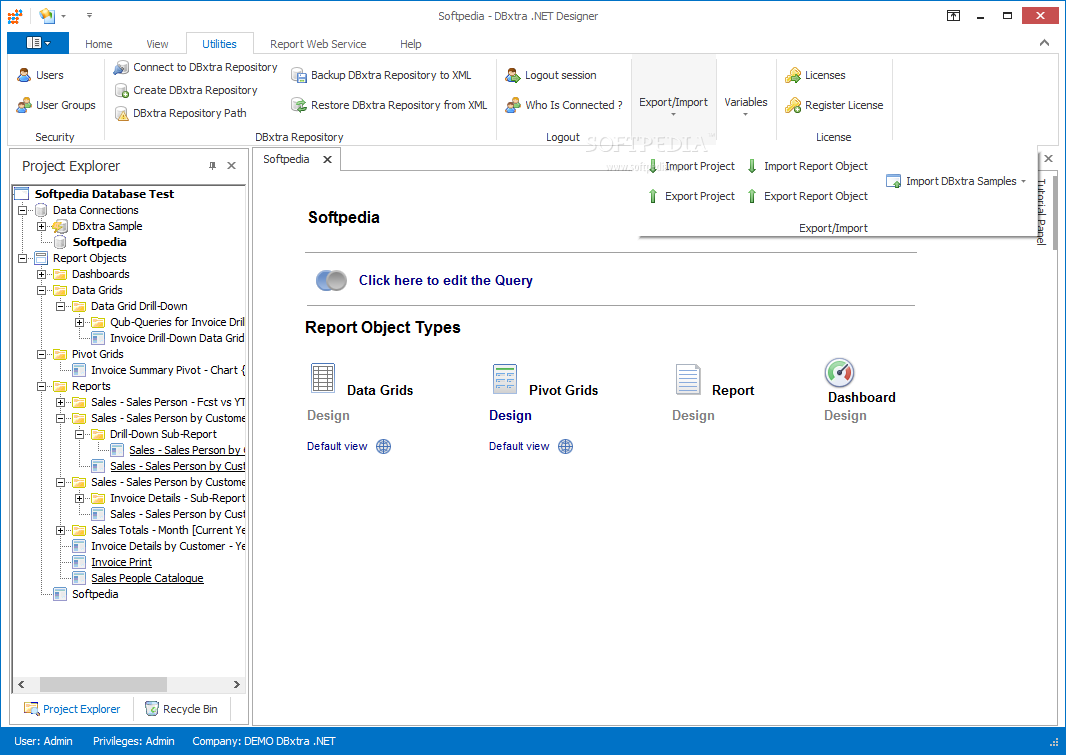1066x755 pixels.
Task: Click Default view under Pivot Grids
Action: [519, 446]
